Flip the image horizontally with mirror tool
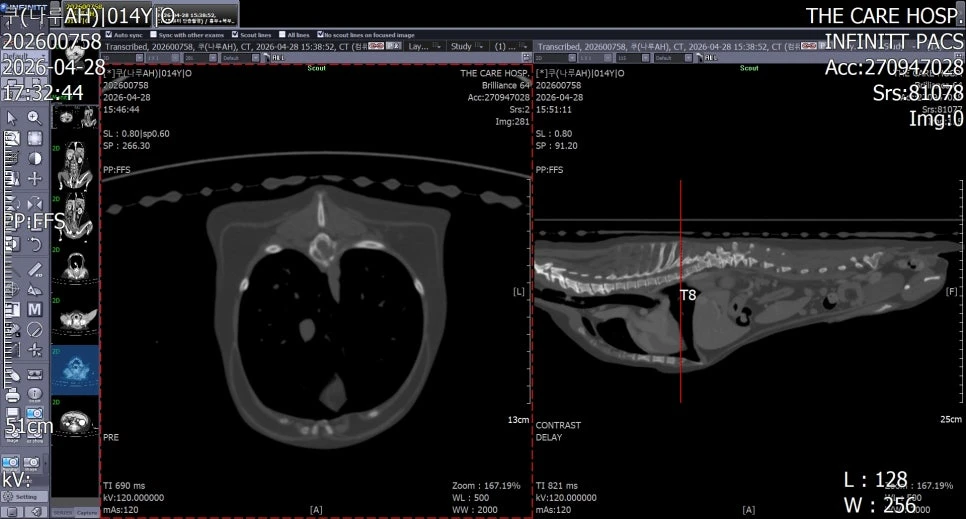The width and height of the screenshot is (966, 519). pyautogui.click(x=35, y=203)
